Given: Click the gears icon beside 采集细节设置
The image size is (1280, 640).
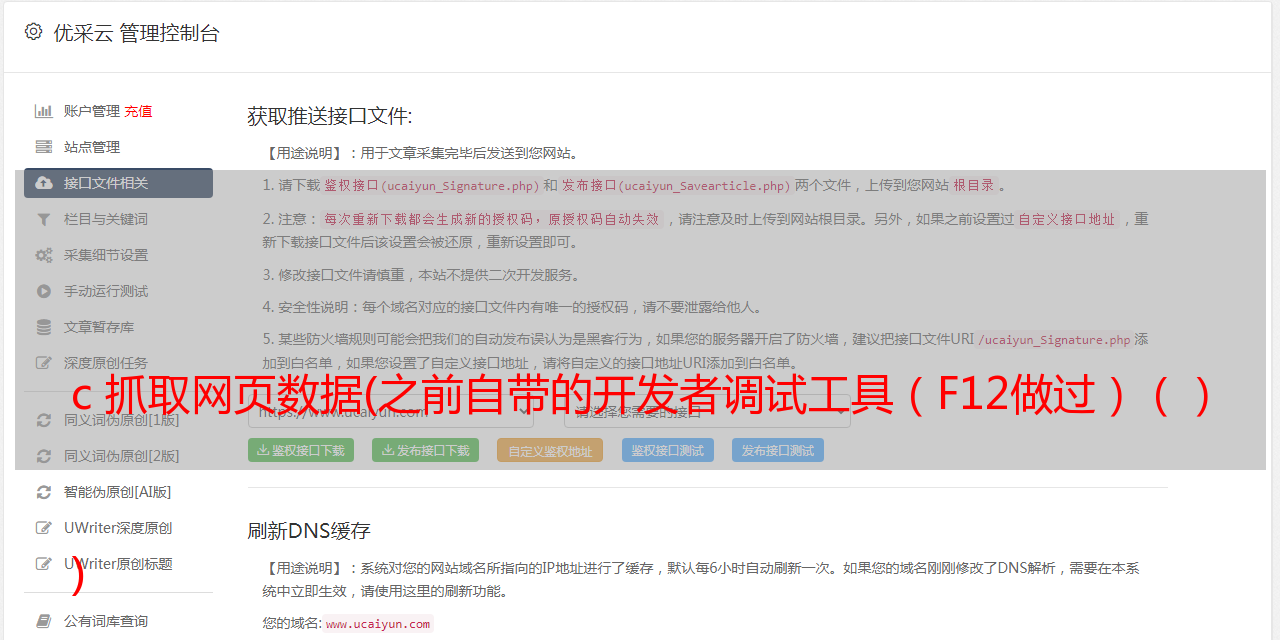Looking at the screenshot, I should pos(44,255).
